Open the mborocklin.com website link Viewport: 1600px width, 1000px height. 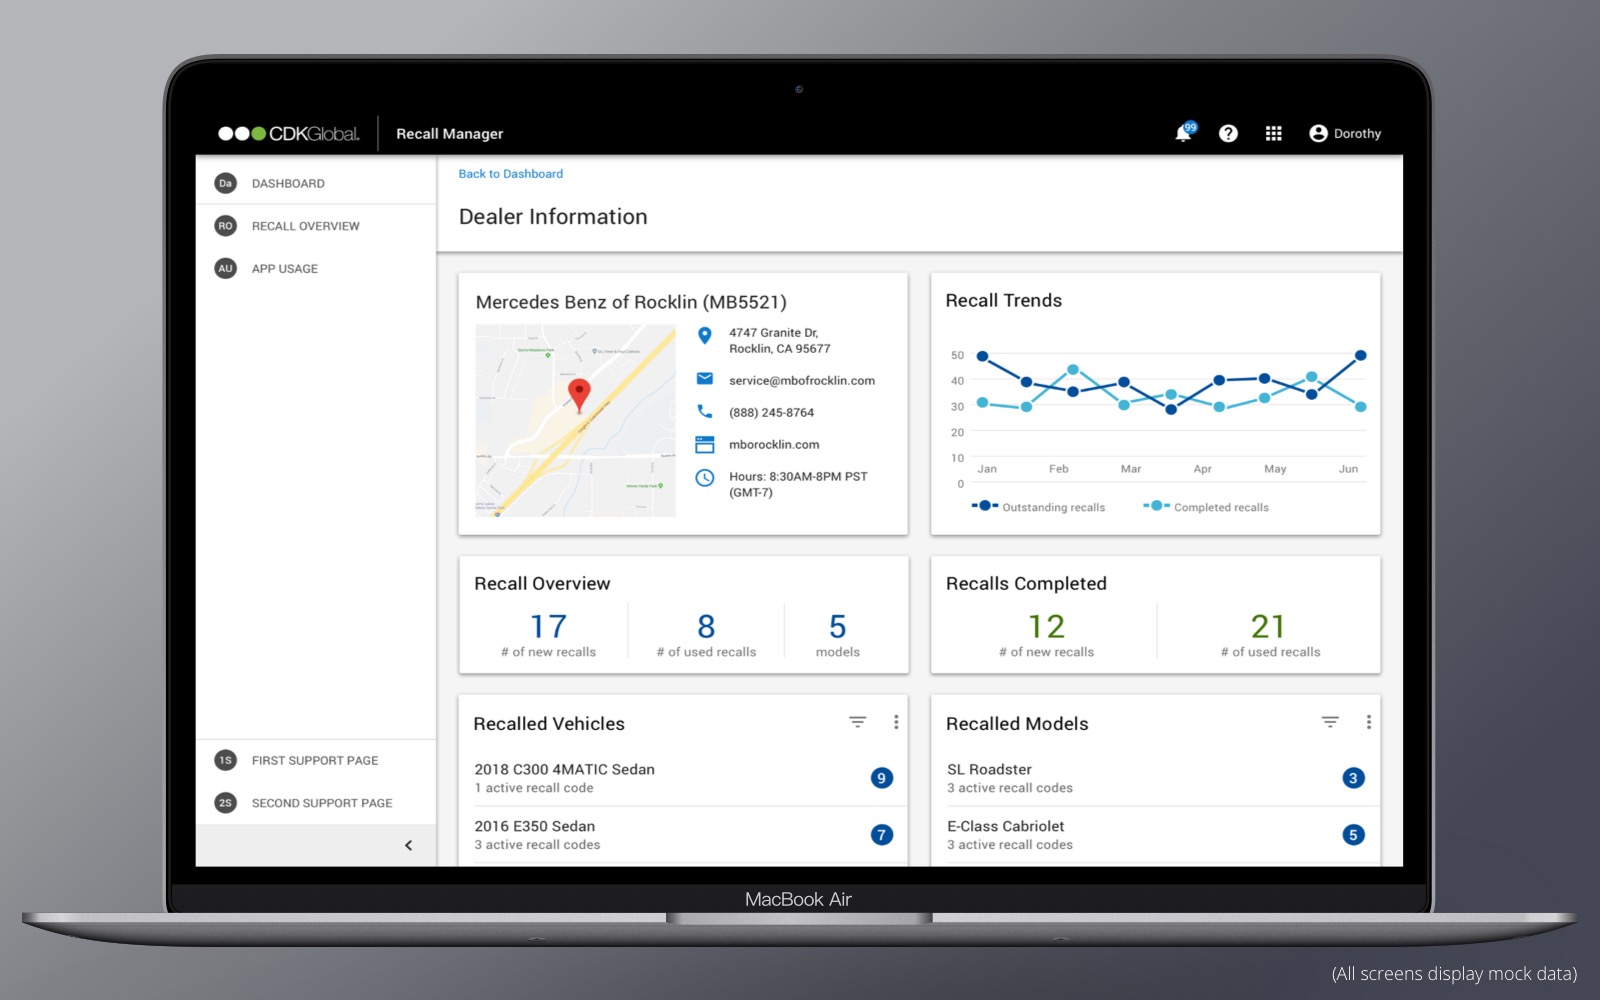coord(774,445)
